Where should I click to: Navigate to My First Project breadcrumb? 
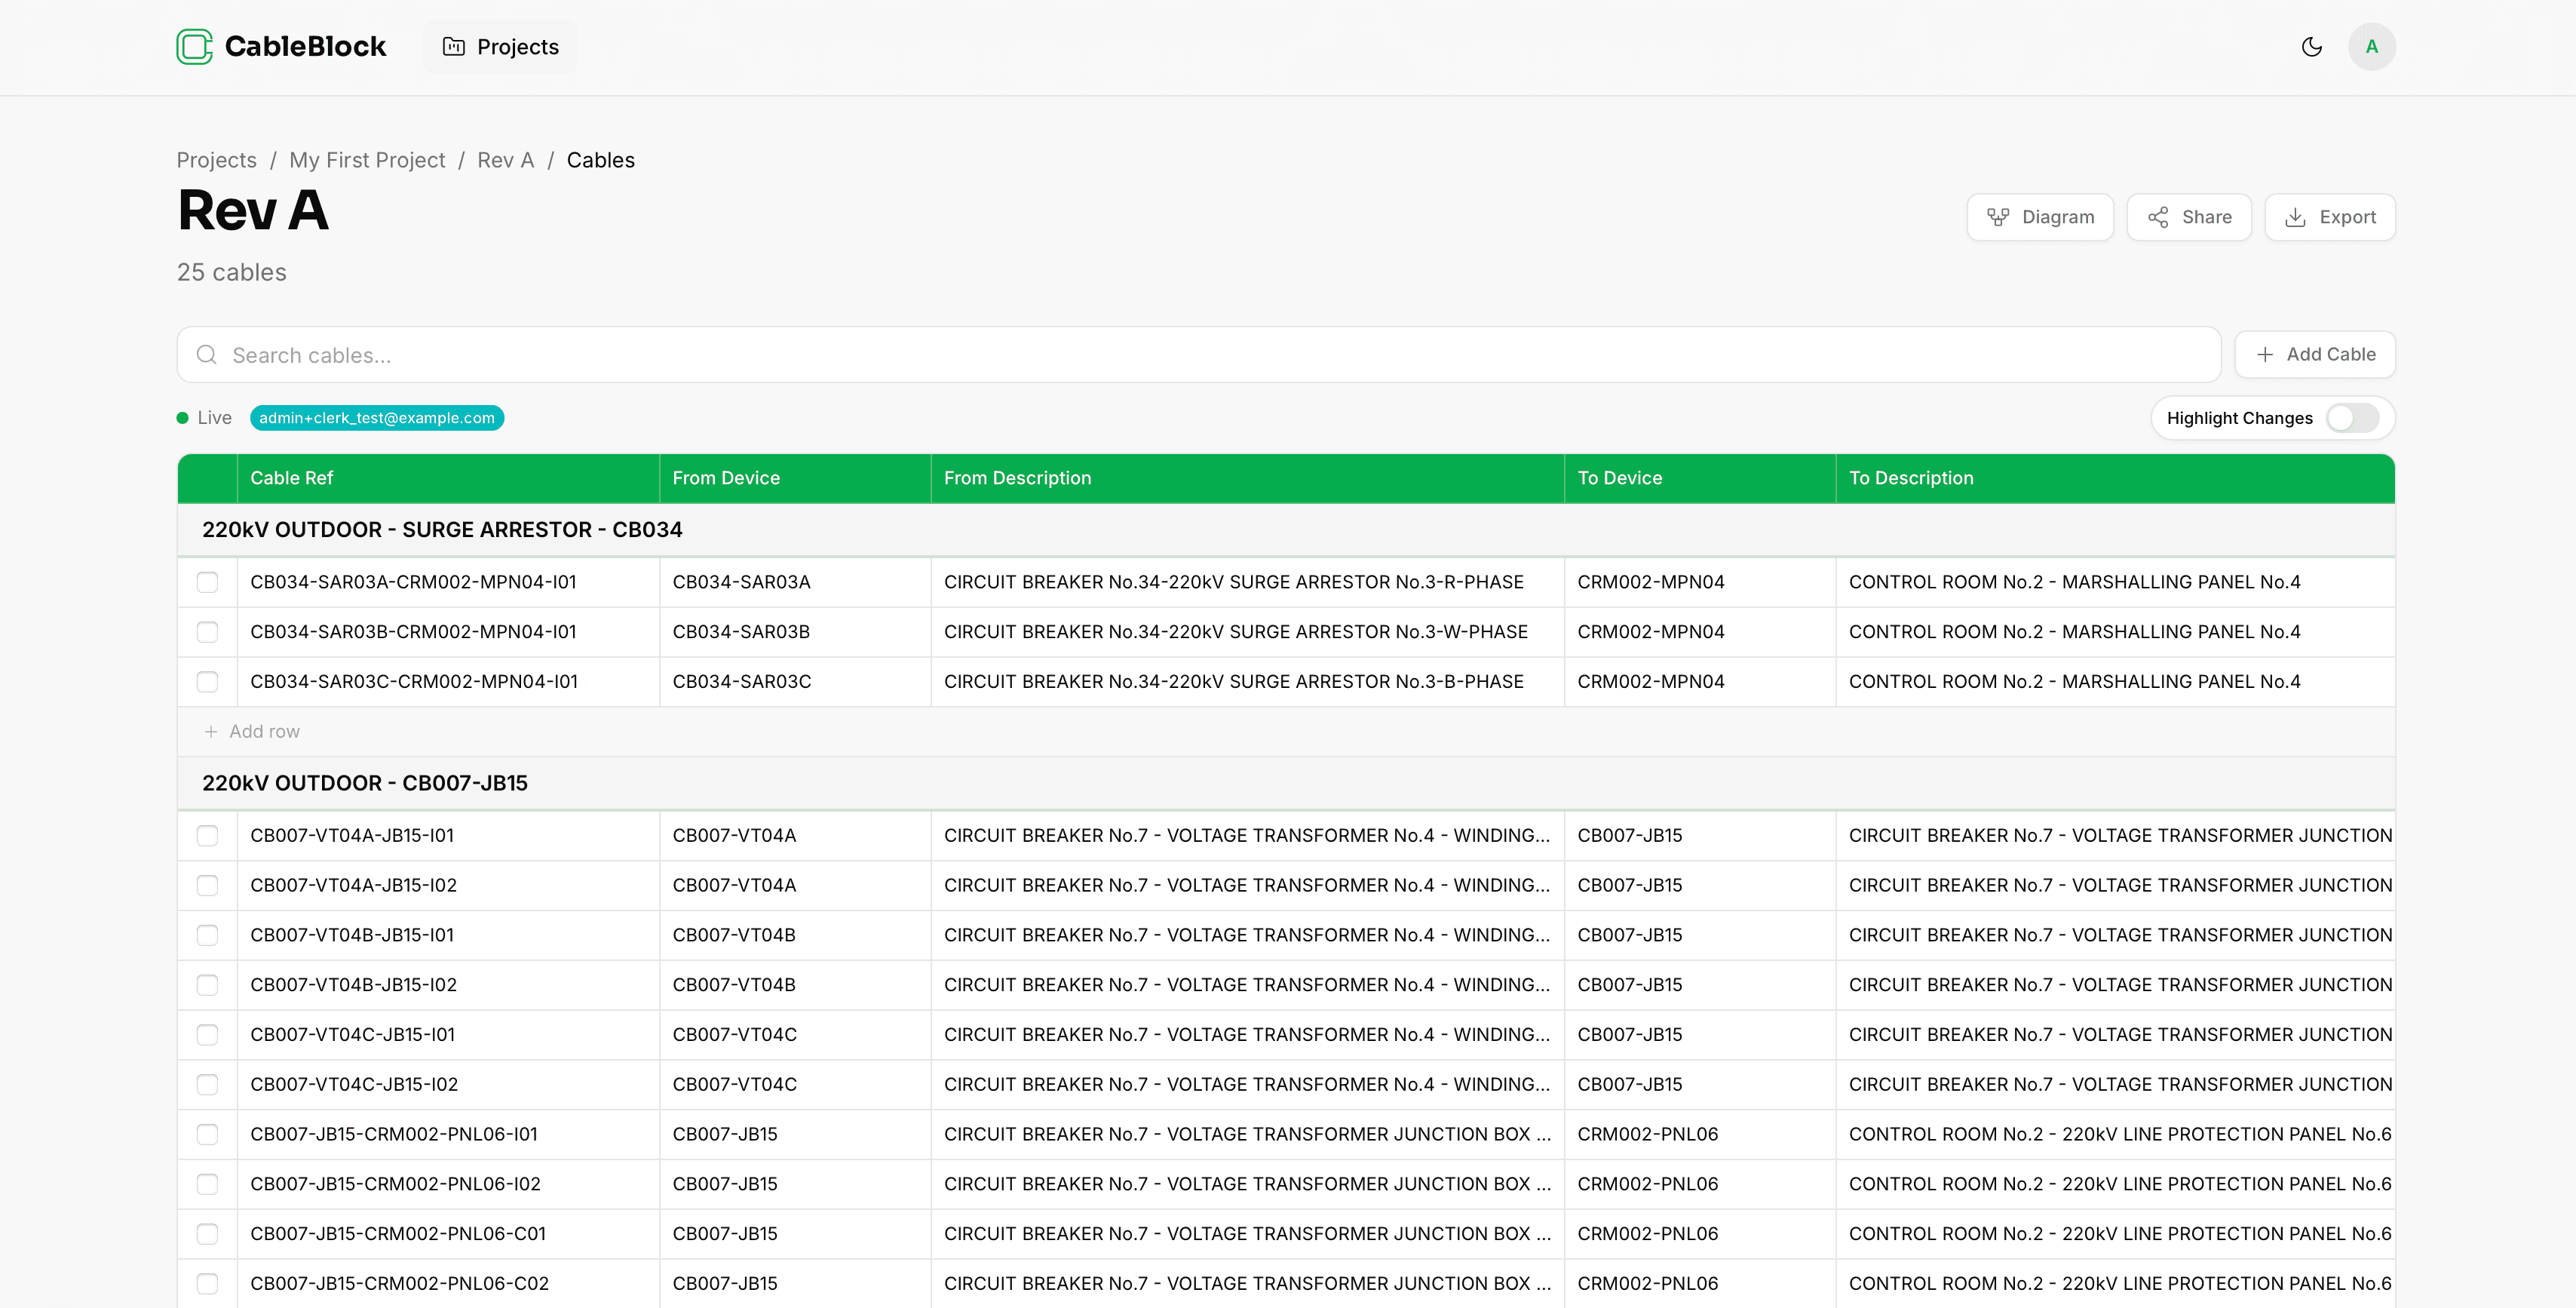pyautogui.click(x=367, y=160)
